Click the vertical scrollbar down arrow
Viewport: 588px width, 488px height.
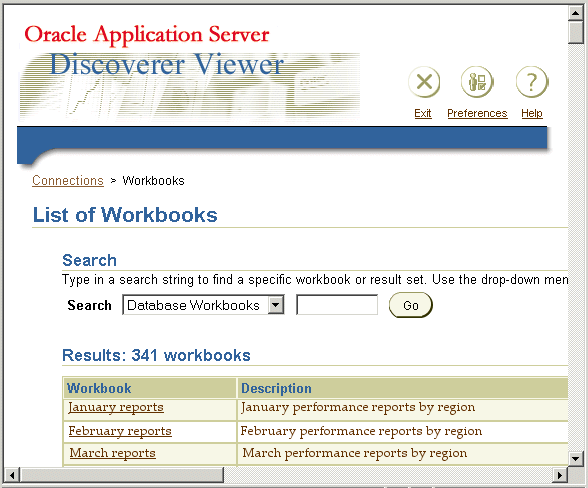[x=576, y=458]
